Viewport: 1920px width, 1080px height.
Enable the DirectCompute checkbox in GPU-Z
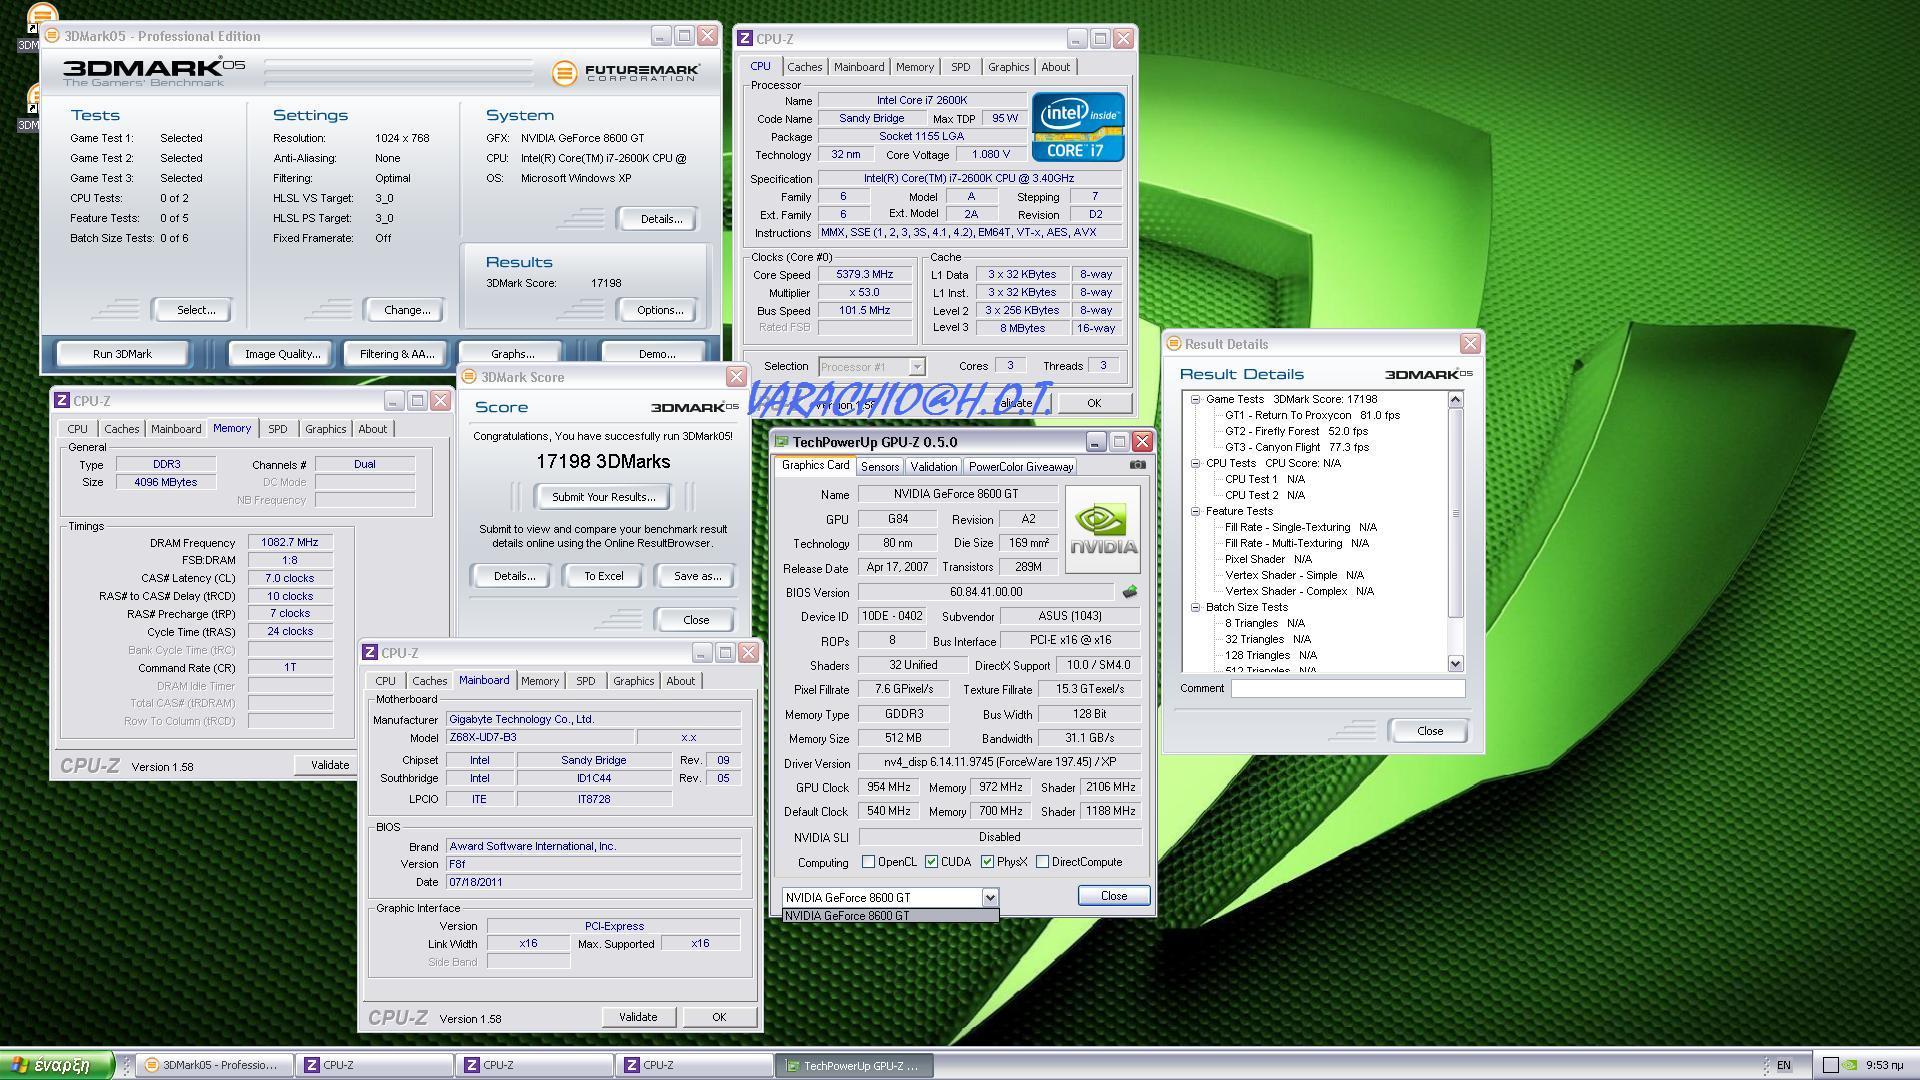[1042, 862]
